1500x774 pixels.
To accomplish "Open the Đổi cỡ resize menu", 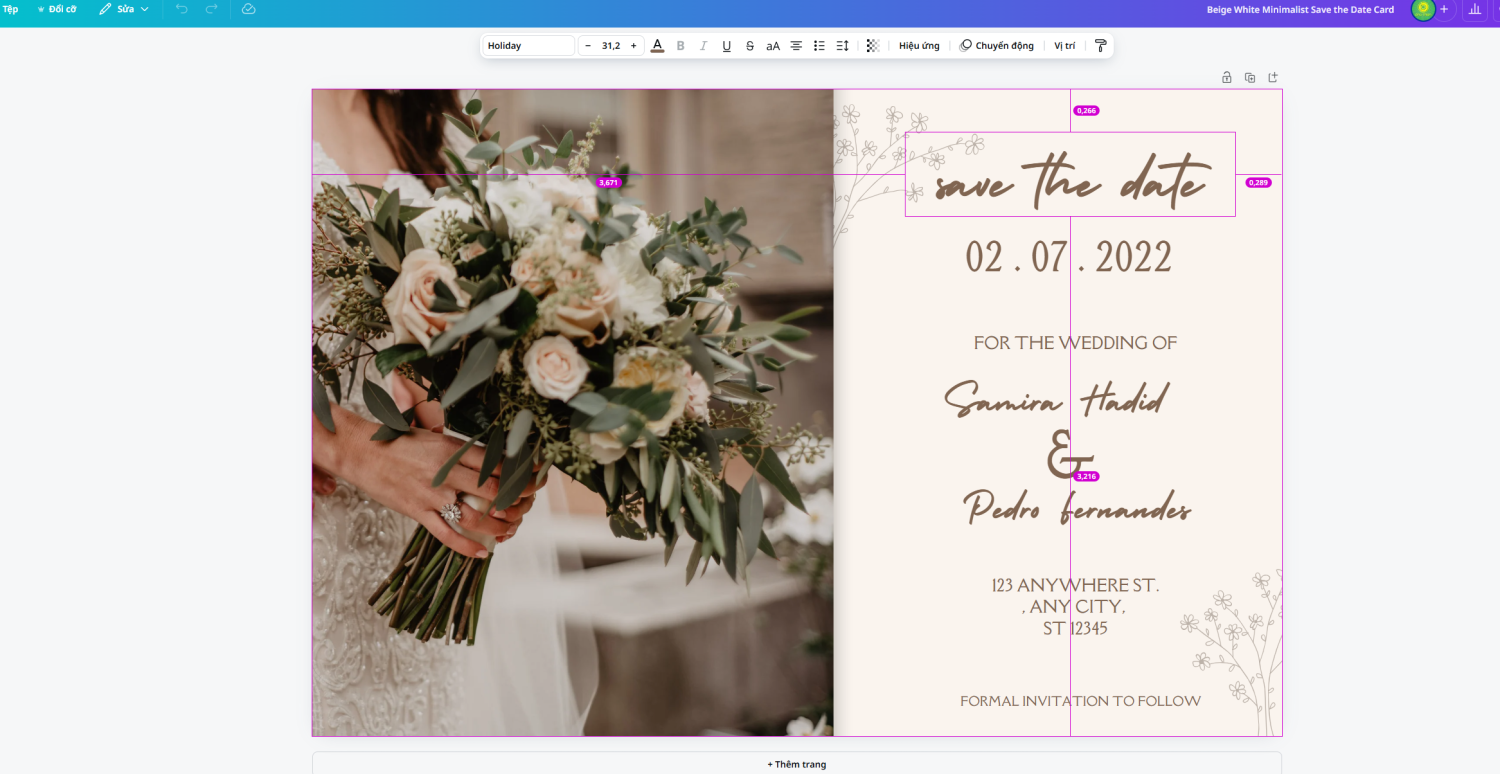I will coord(57,9).
